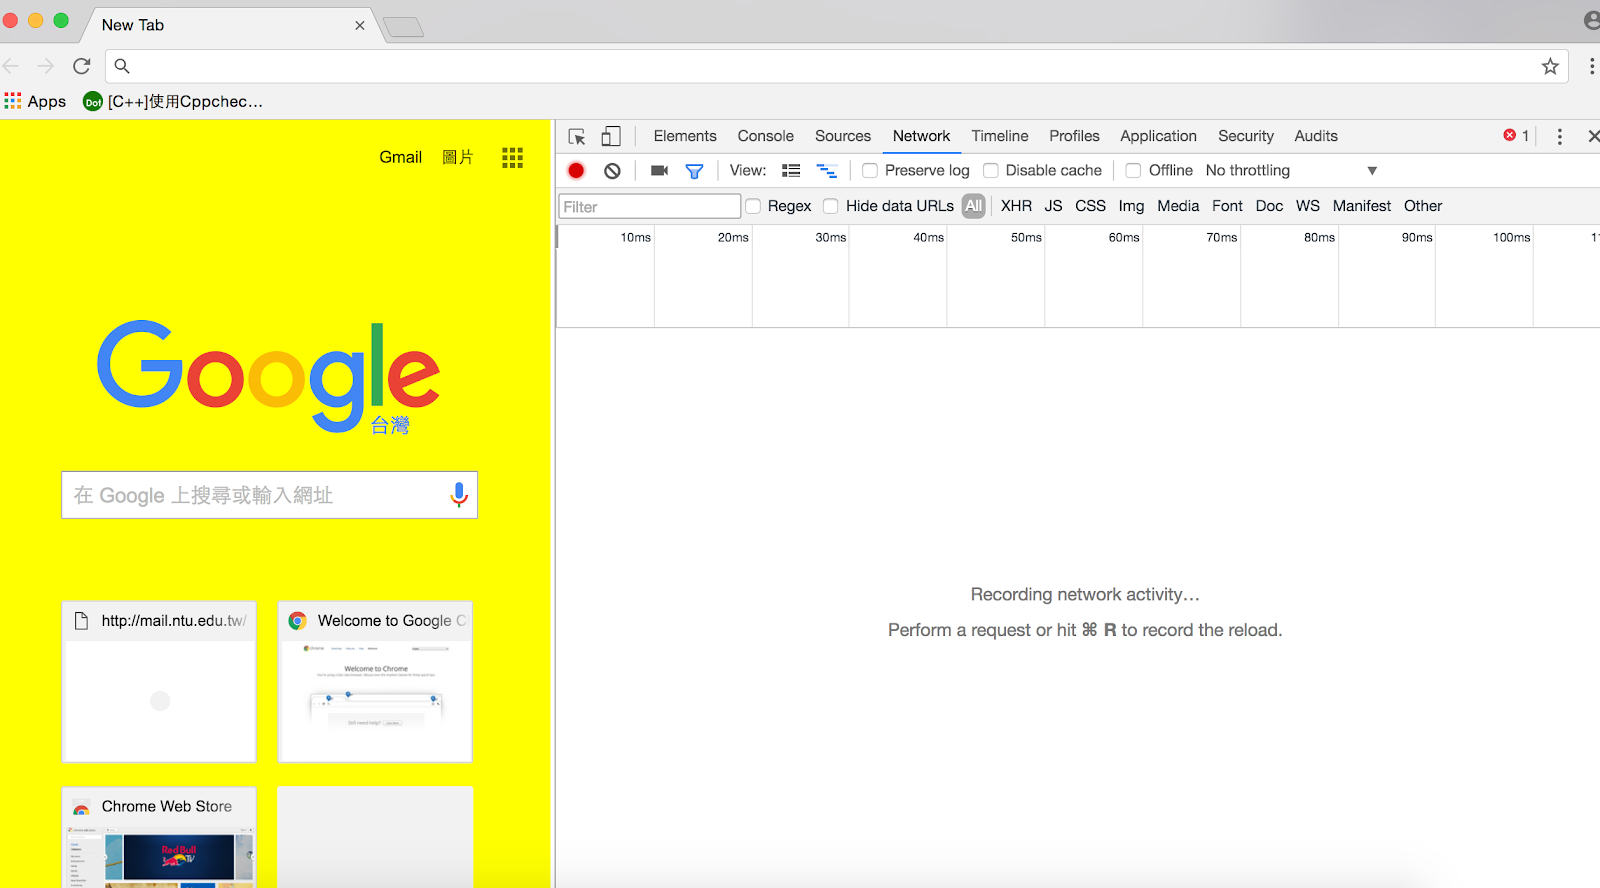
Task: Go to the Profiles tab
Action: (x=1074, y=136)
